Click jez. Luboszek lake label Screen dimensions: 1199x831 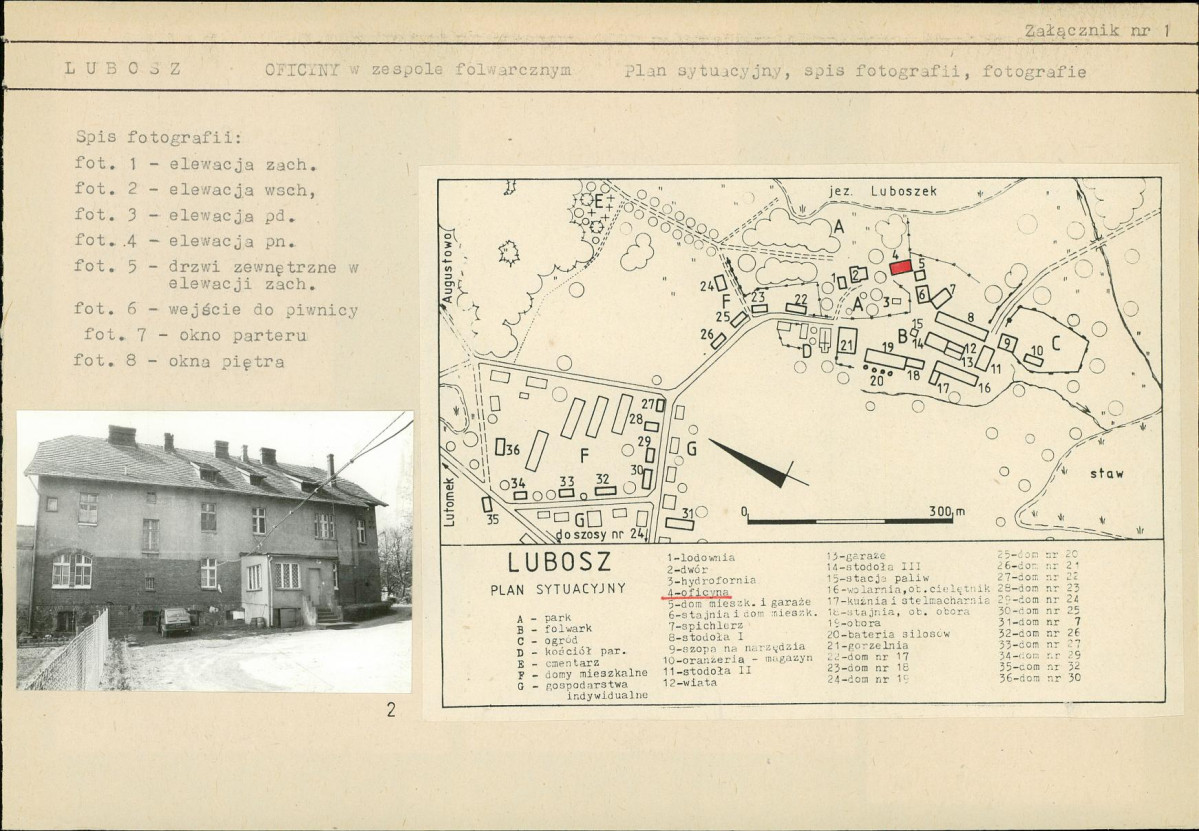click(x=882, y=191)
